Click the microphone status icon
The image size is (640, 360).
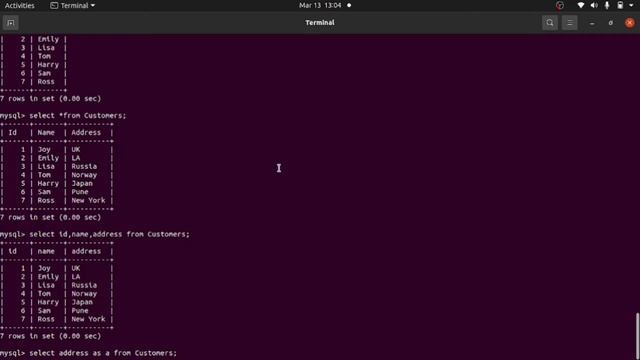click(x=607, y=5)
